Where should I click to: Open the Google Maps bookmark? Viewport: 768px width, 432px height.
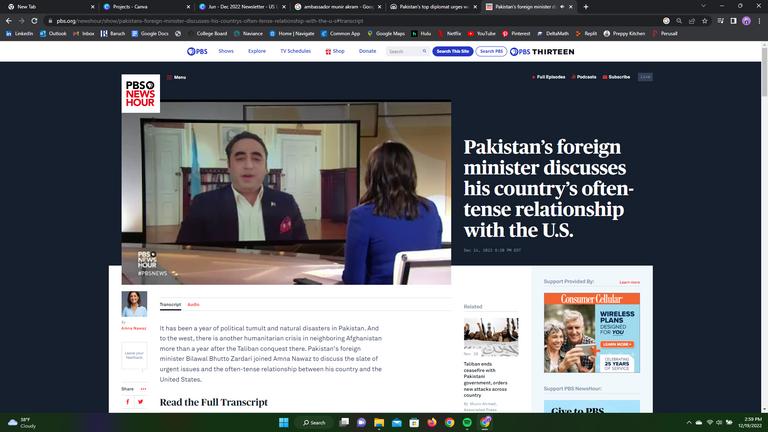pyautogui.click(x=386, y=34)
